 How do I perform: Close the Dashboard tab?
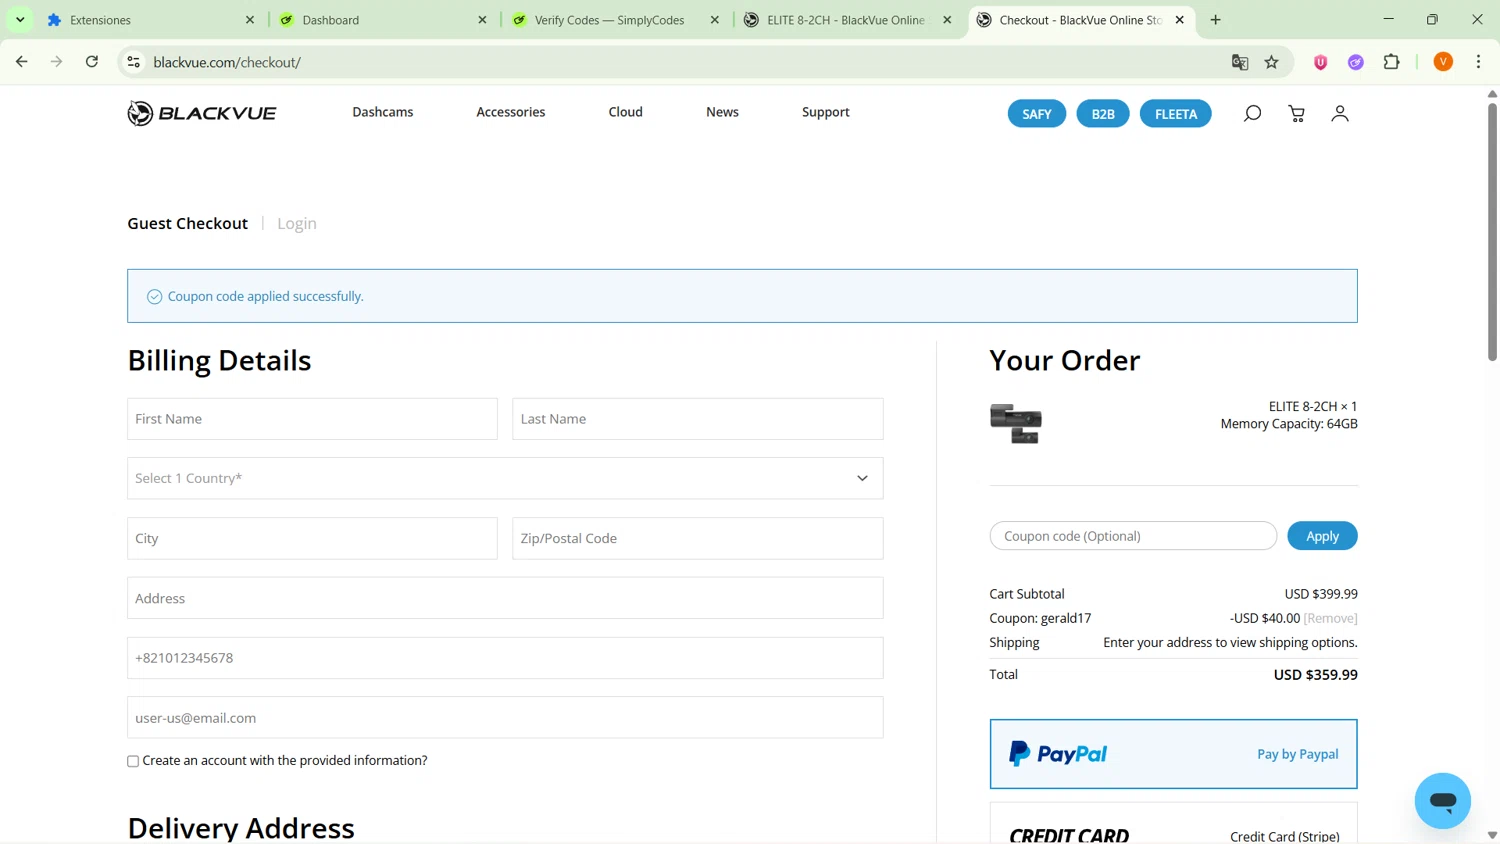(x=482, y=20)
